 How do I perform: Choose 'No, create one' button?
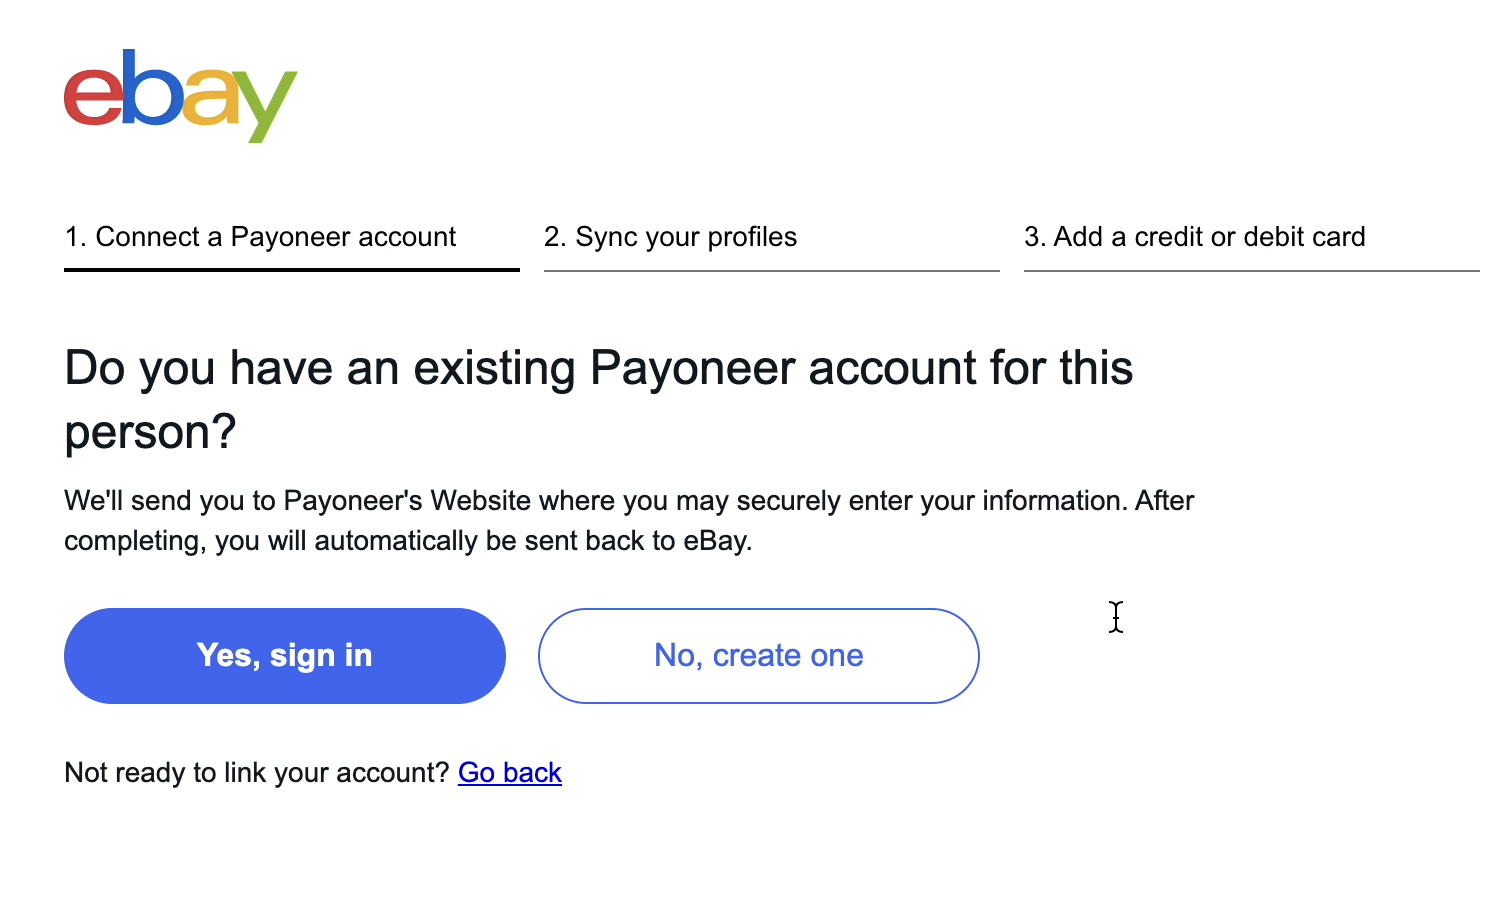point(759,656)
